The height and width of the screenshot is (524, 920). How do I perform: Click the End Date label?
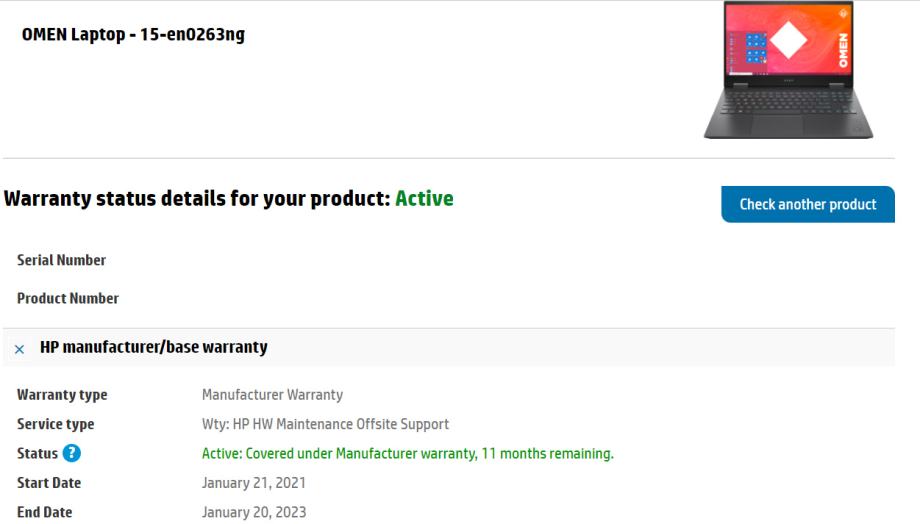coord(44,512)
